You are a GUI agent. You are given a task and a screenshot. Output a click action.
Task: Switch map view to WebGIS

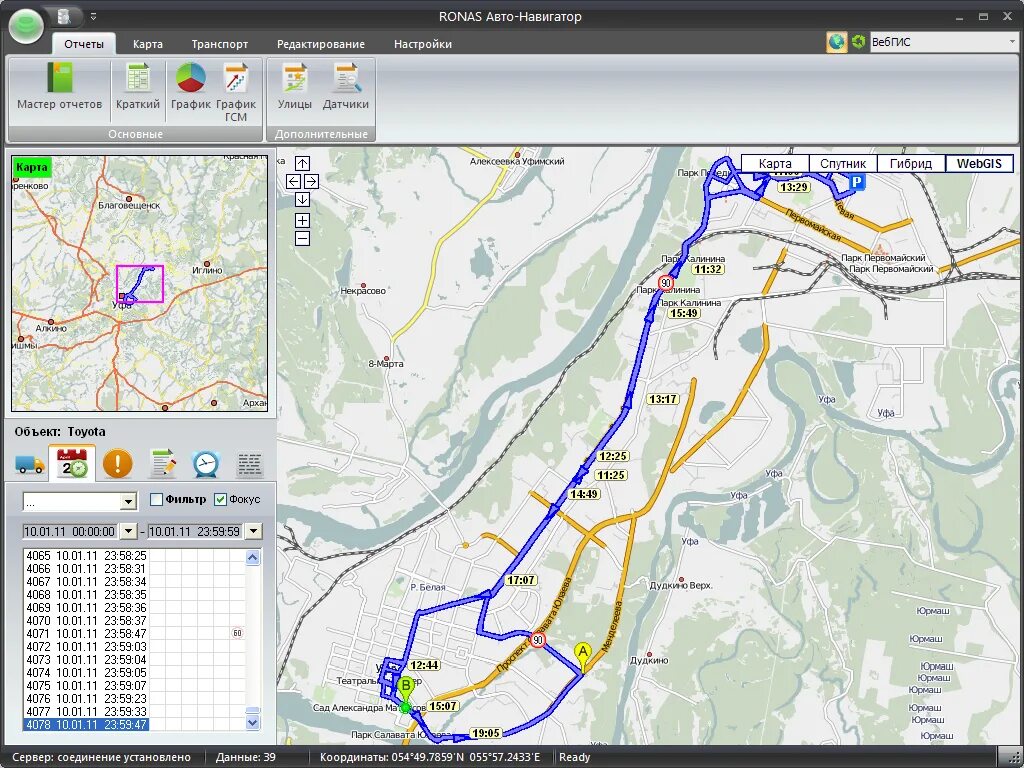tap(979, 163)
